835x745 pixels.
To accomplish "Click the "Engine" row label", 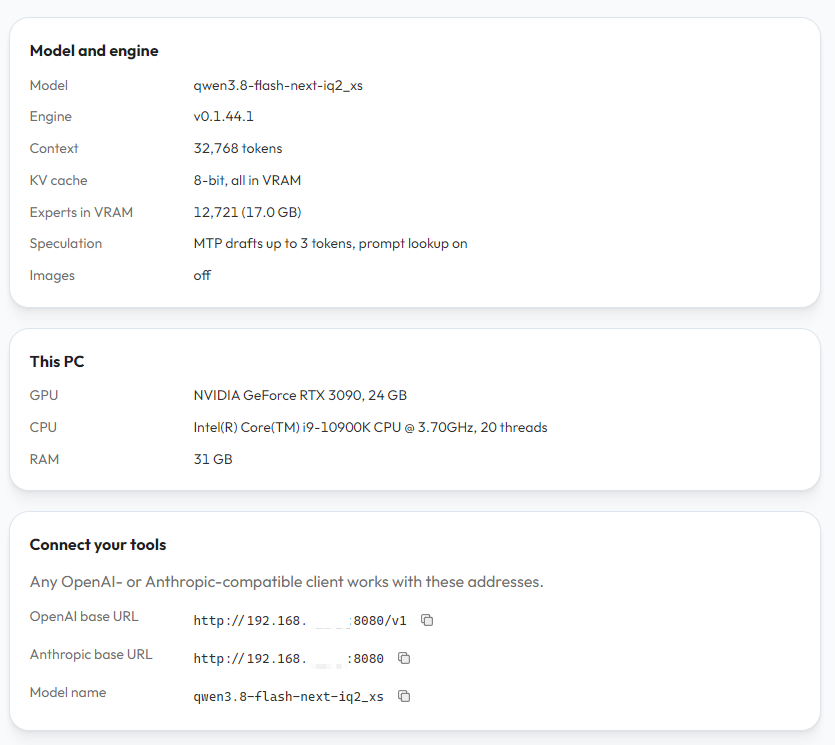I will [x=51, y=117].
